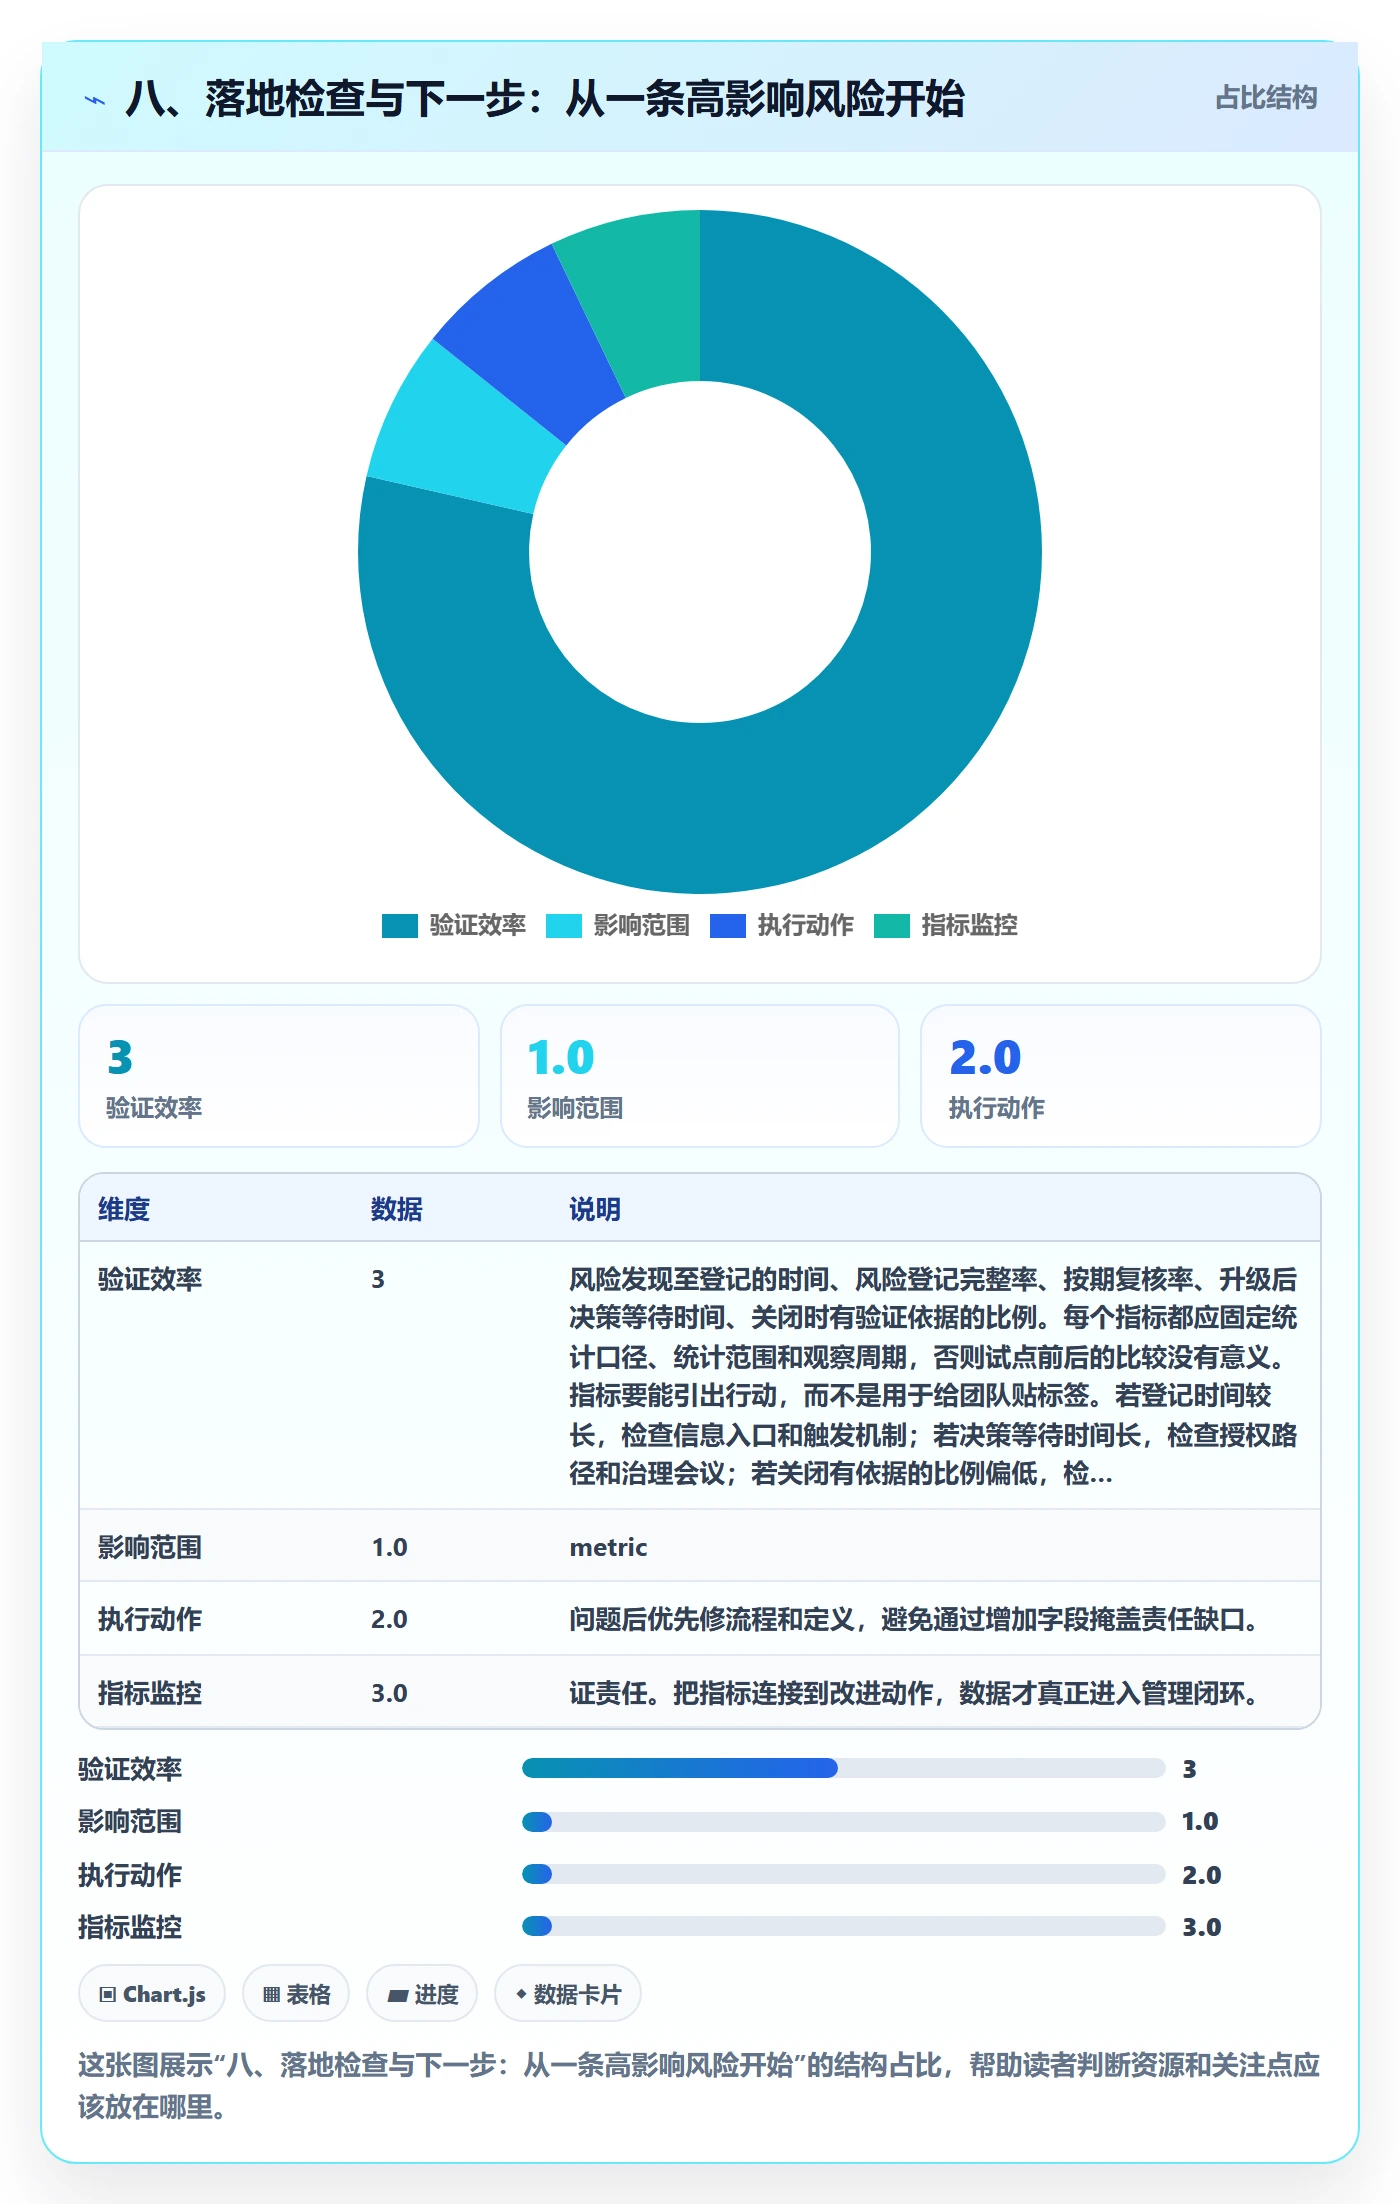Click the 执行动作 table row name
This screenshot has width=1400, height=2204.
150,1619
